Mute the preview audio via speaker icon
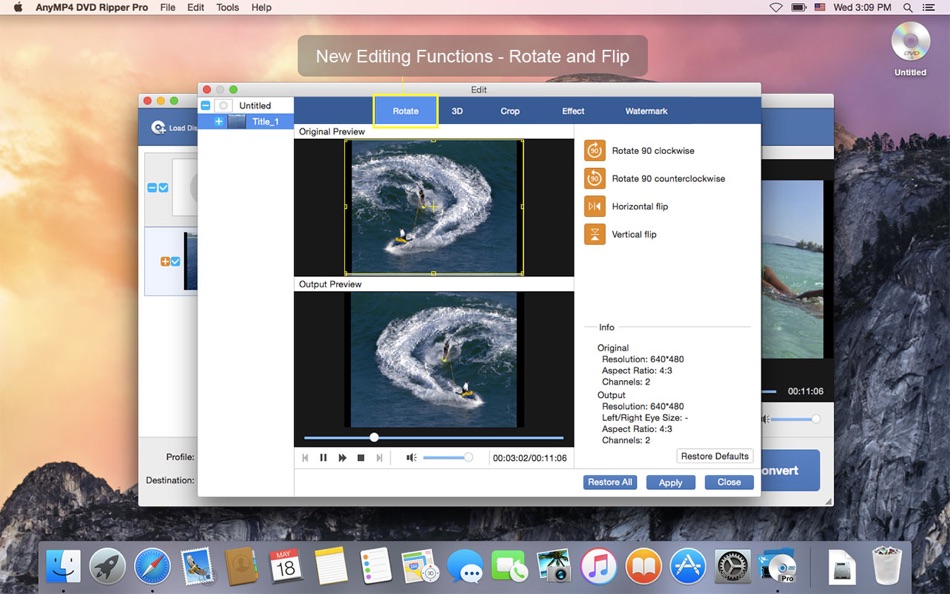The height and width of the screenshot is (594, 950). [x=411, y=457]
